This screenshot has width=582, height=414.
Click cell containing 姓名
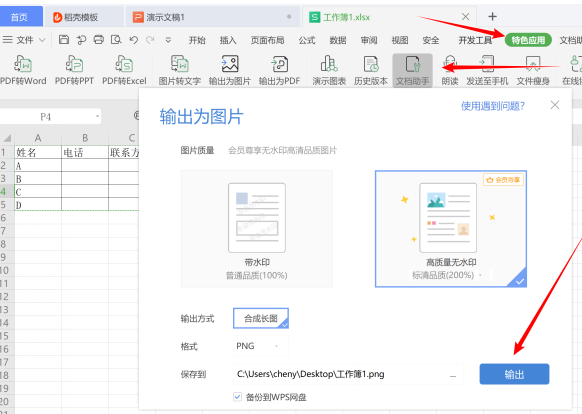[38, 152]
